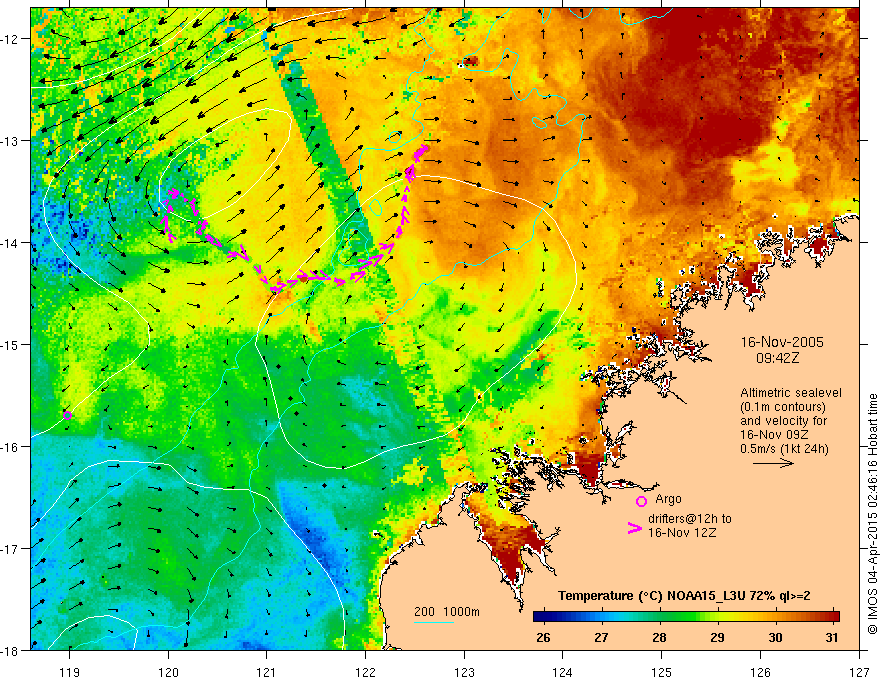
Task: Click the '16-Nov 12Z' drifter date text
Action: (x=682, y=532)
